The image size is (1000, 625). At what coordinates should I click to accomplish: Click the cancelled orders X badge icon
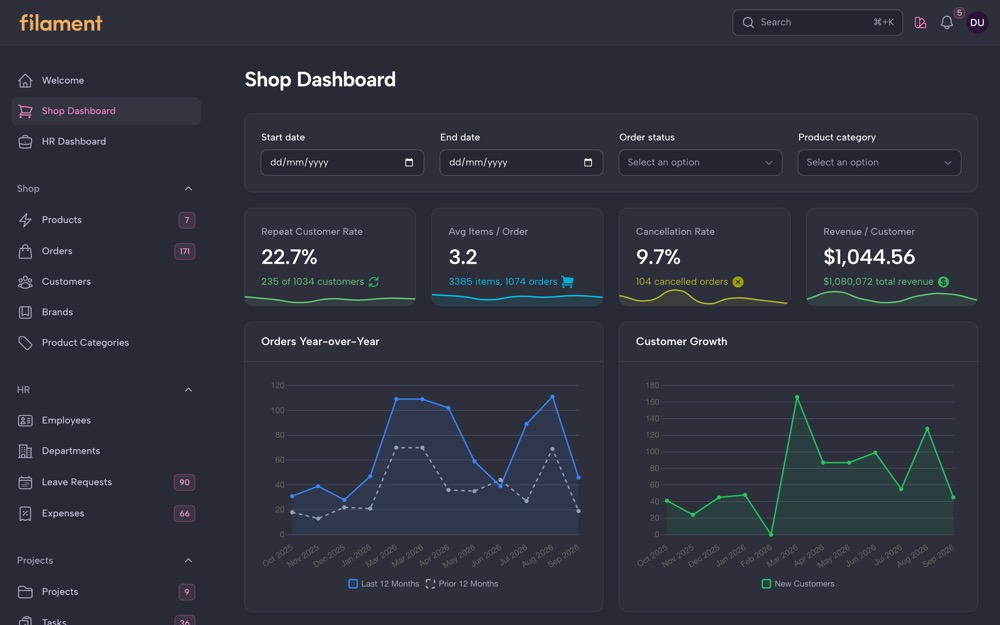(738, 282)
